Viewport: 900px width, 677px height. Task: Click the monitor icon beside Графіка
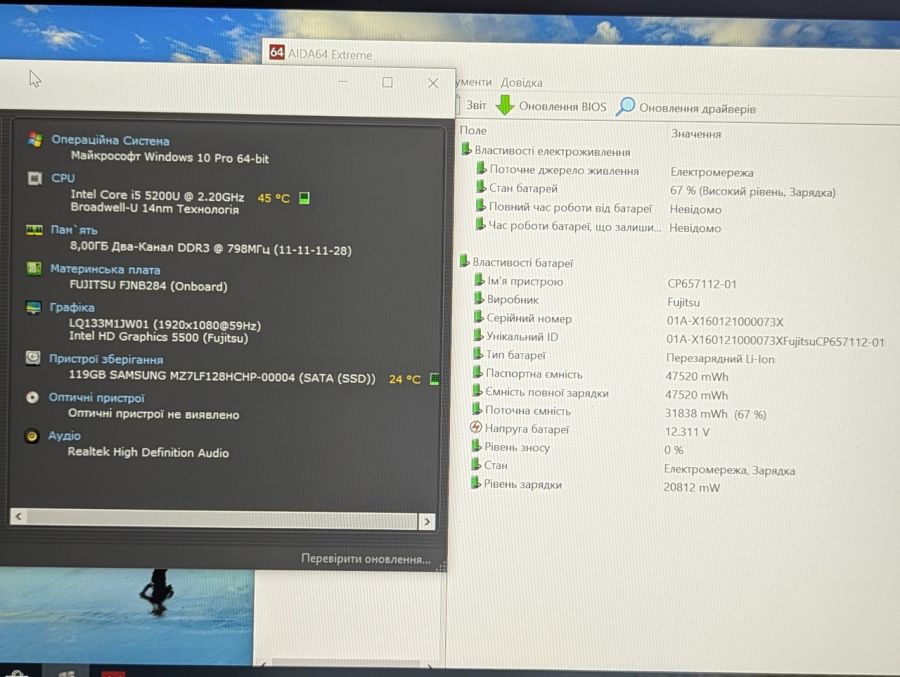click(x=33, y=307)
